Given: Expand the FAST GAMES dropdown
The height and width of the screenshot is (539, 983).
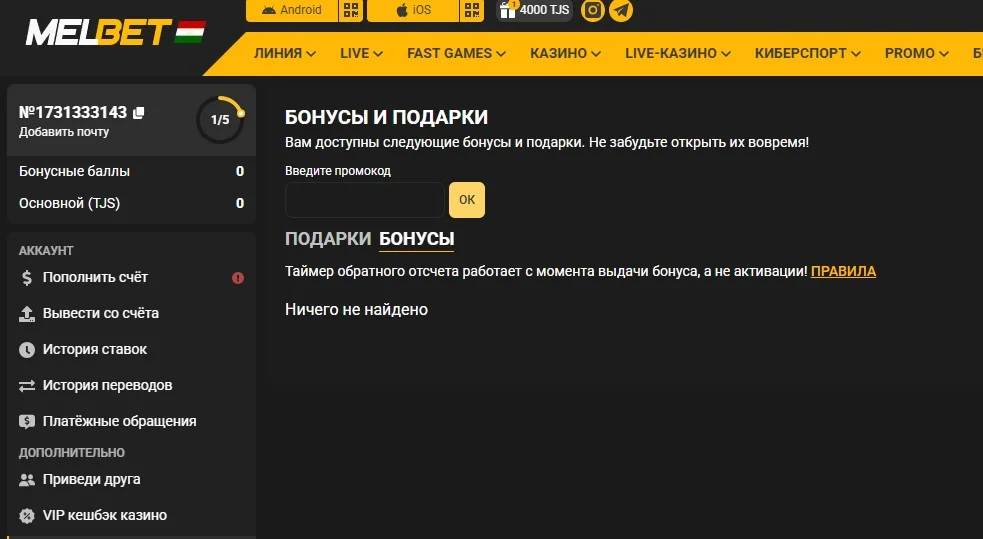Looking at the screenshot, I should coord(456,53).
